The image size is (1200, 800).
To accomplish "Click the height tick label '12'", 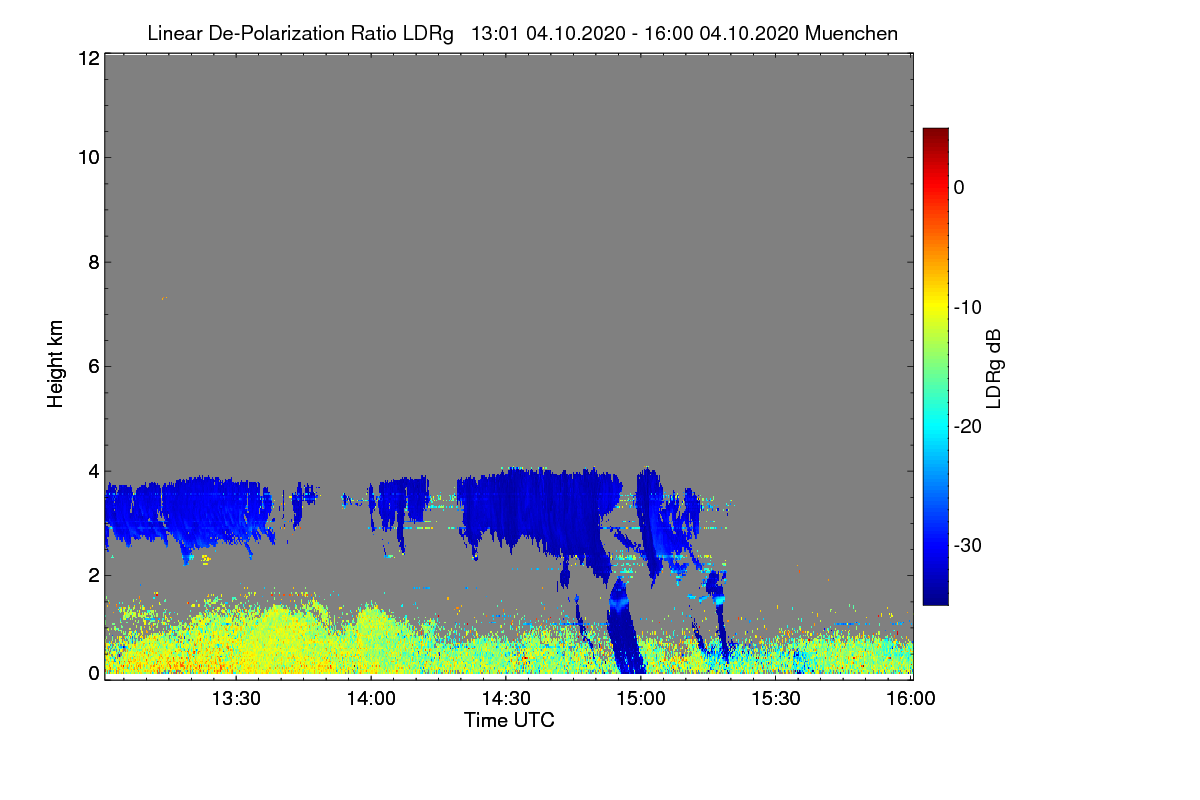I will (87, 58).
